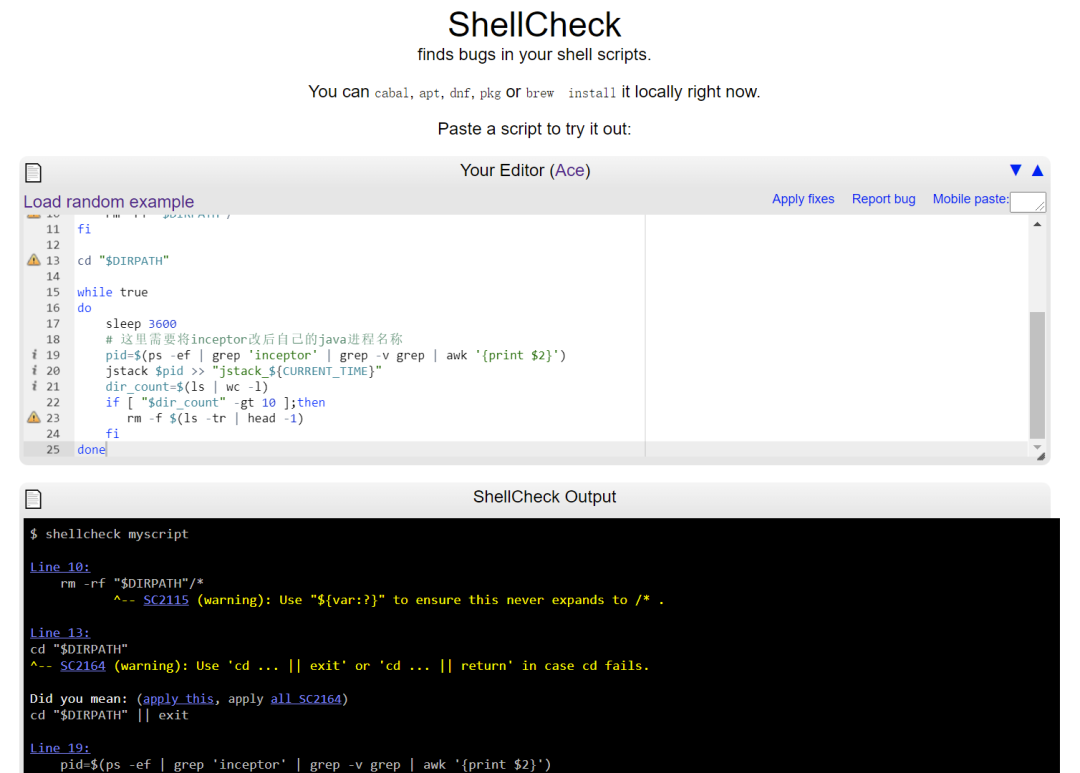Click the blue down triangle at top right
The width and height of the screenshot is (1080, 773).
1016,169
